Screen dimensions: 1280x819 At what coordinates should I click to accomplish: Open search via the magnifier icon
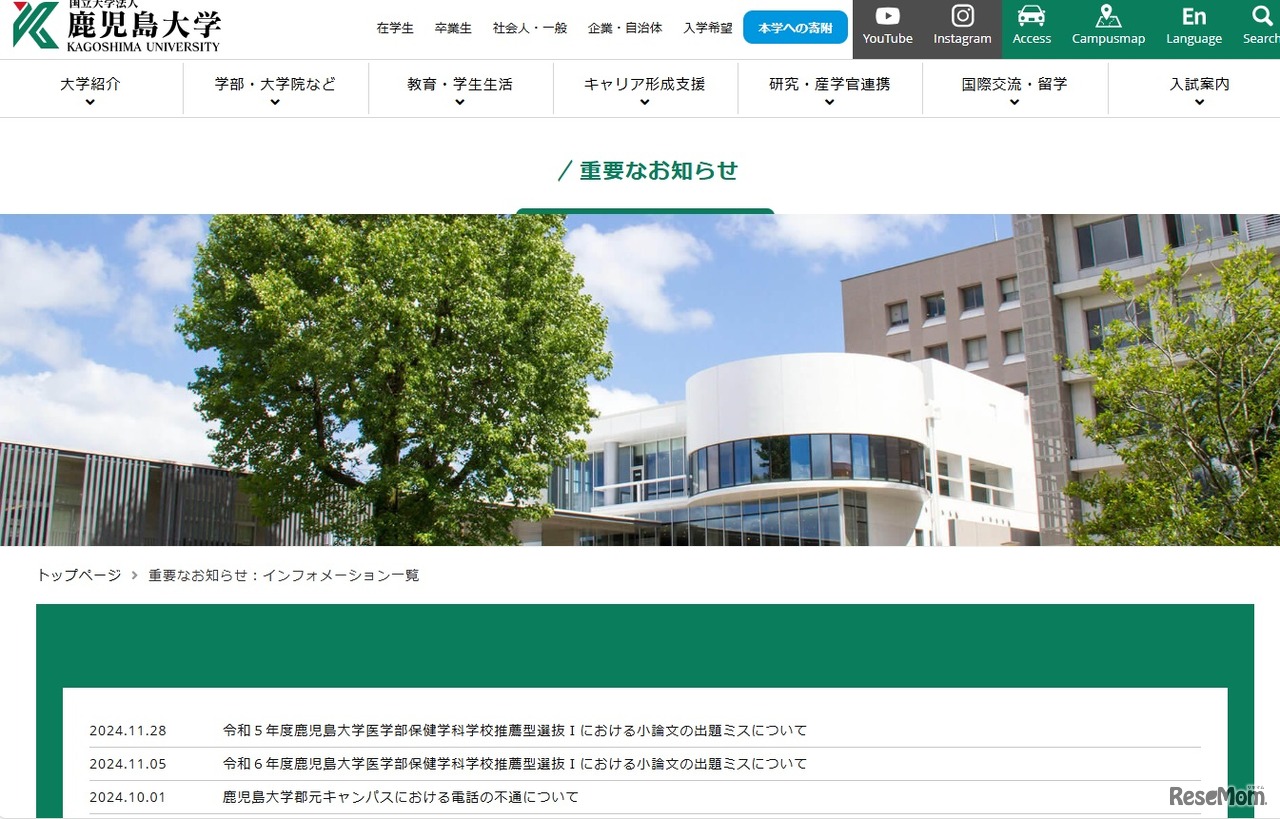click(x=1263, y=24)
